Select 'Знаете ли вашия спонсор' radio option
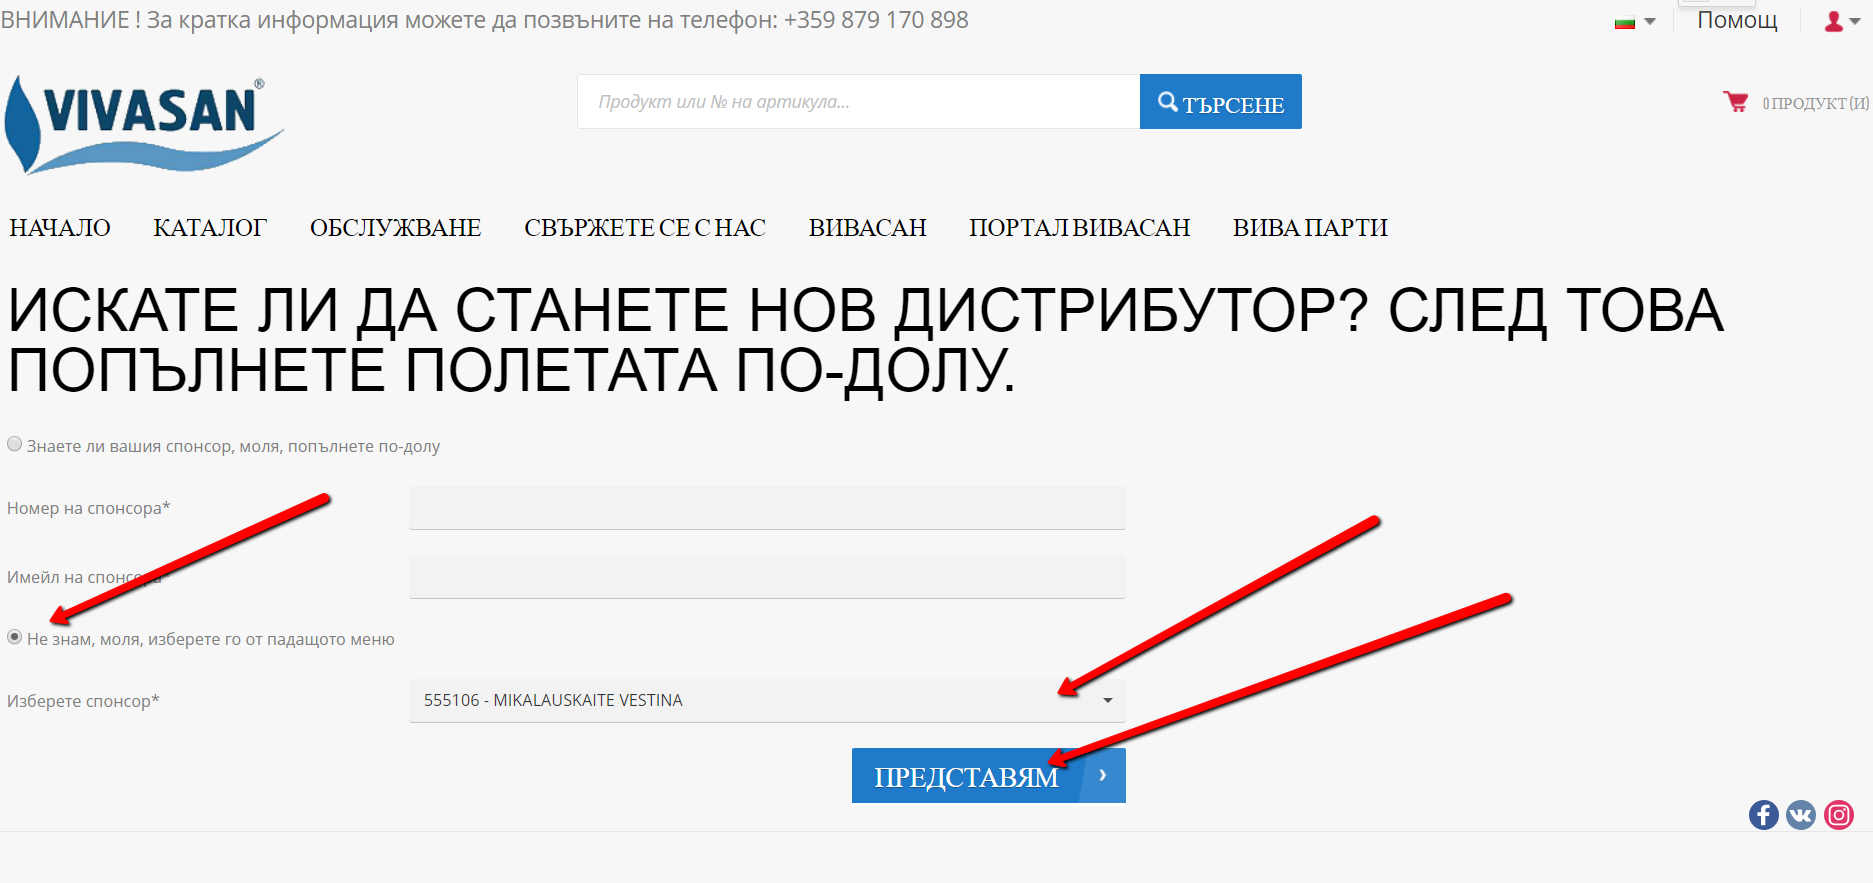The width and height of the screenshot is (1873, 883). point(15,444)
